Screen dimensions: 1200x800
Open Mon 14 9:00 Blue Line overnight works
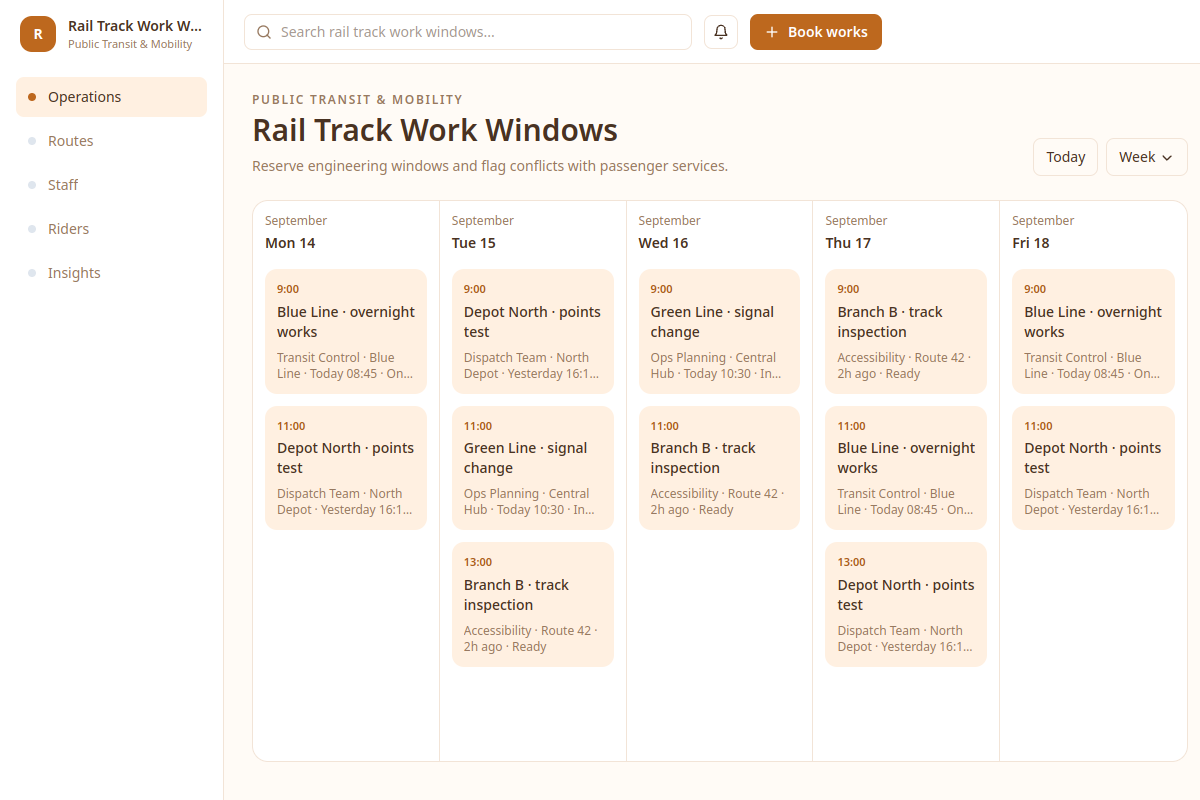coord(346,331)
